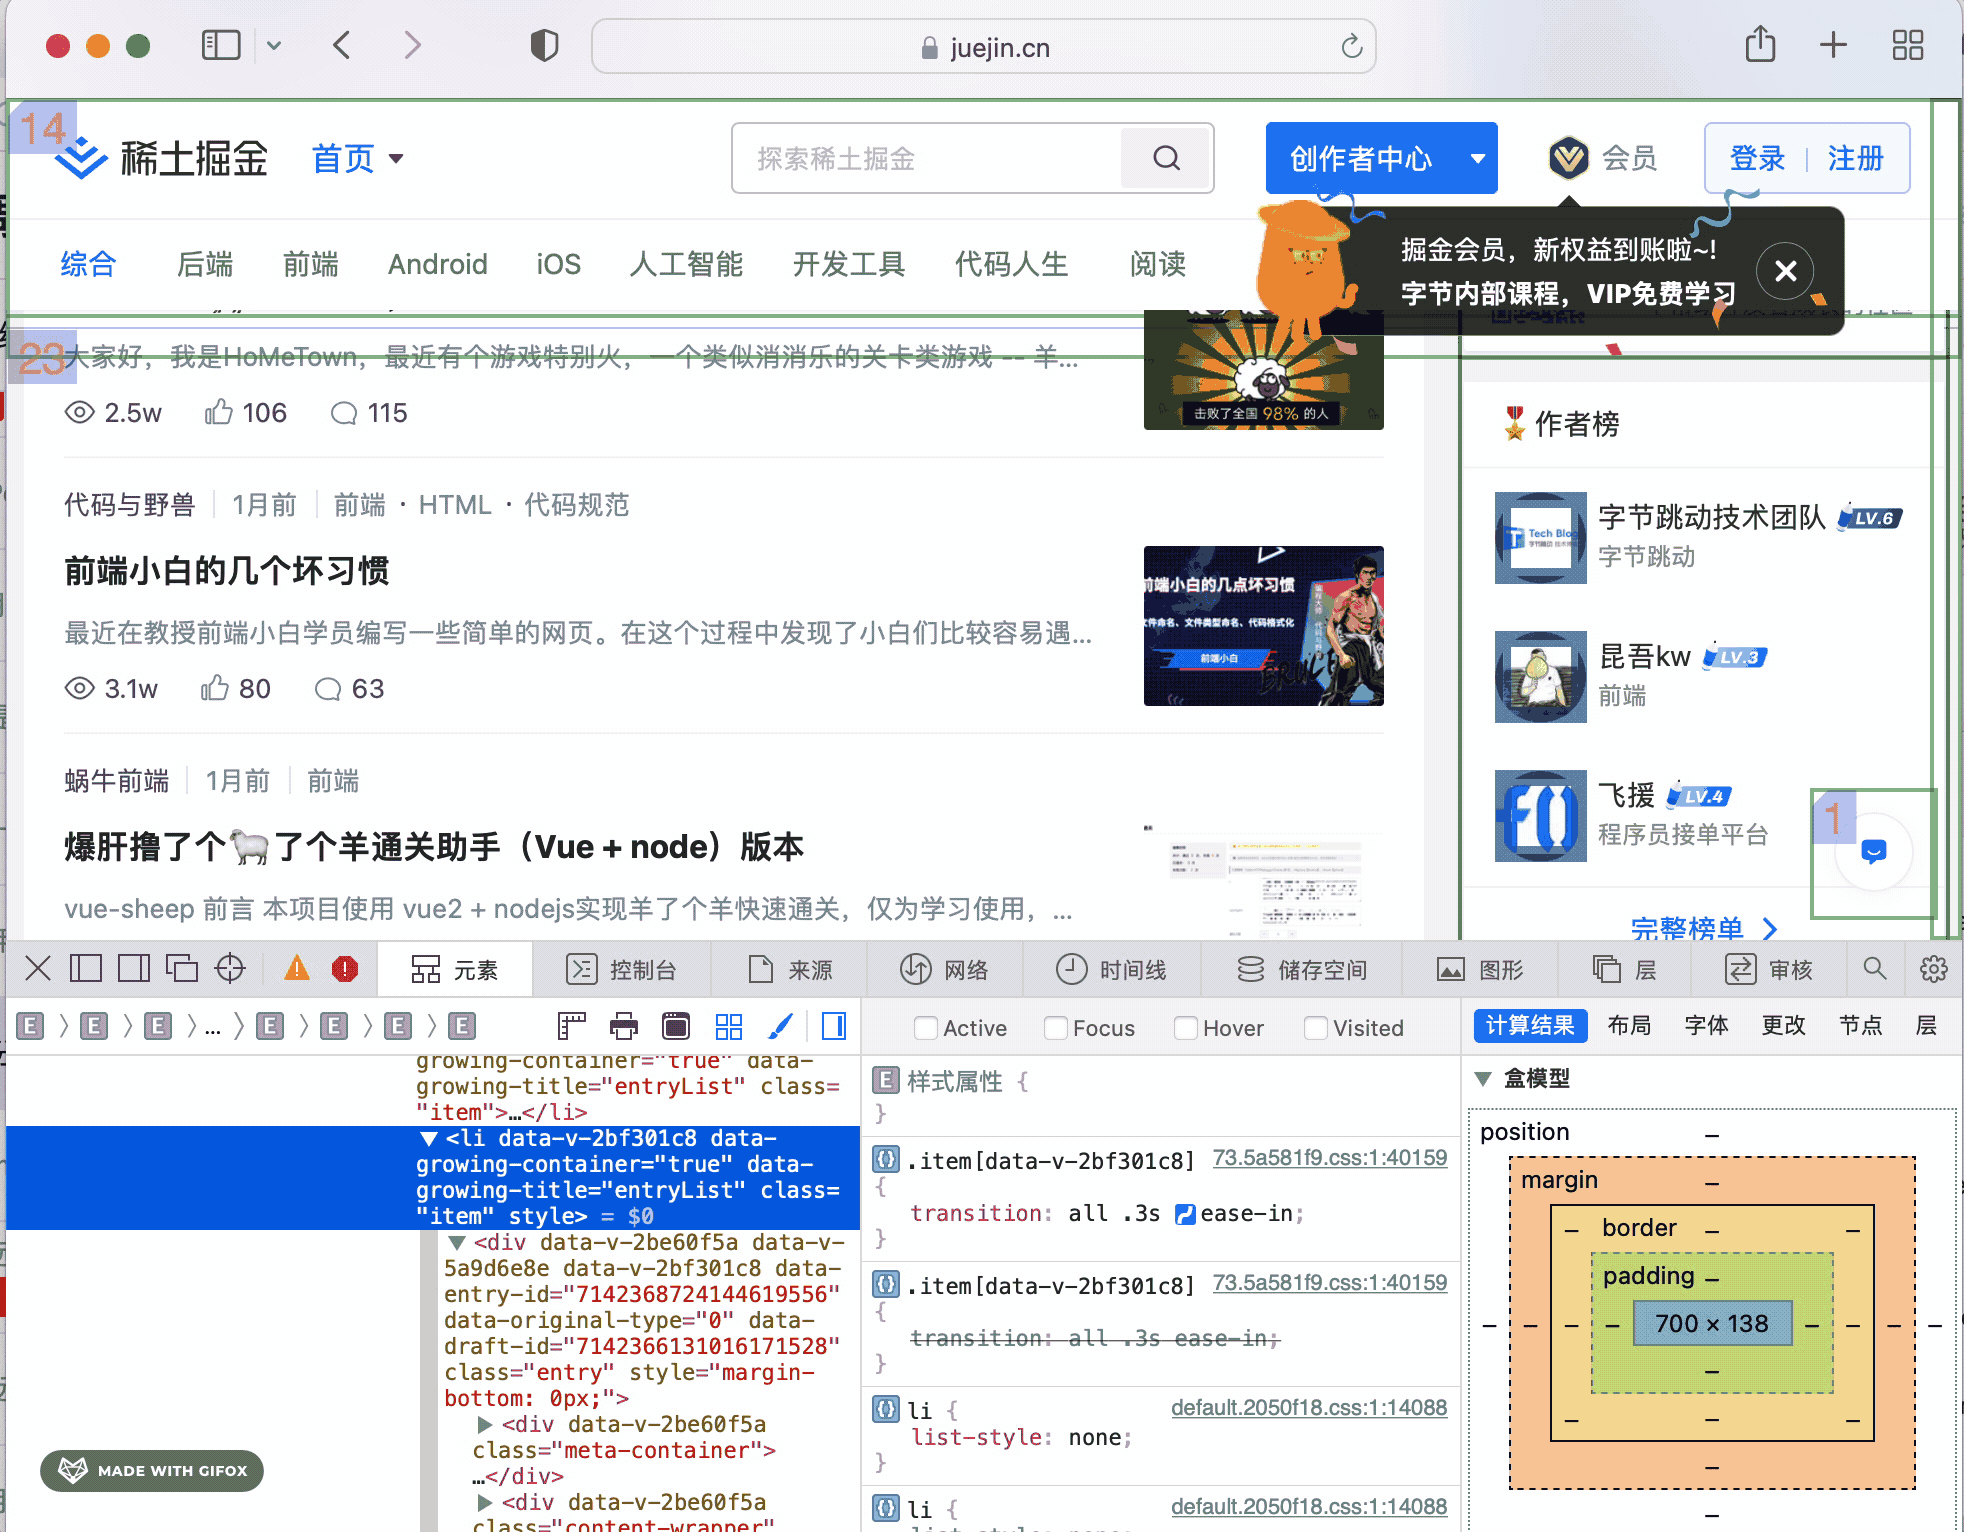
Task: Click the feedback chat bubble icon
Action: point(1873,852)
